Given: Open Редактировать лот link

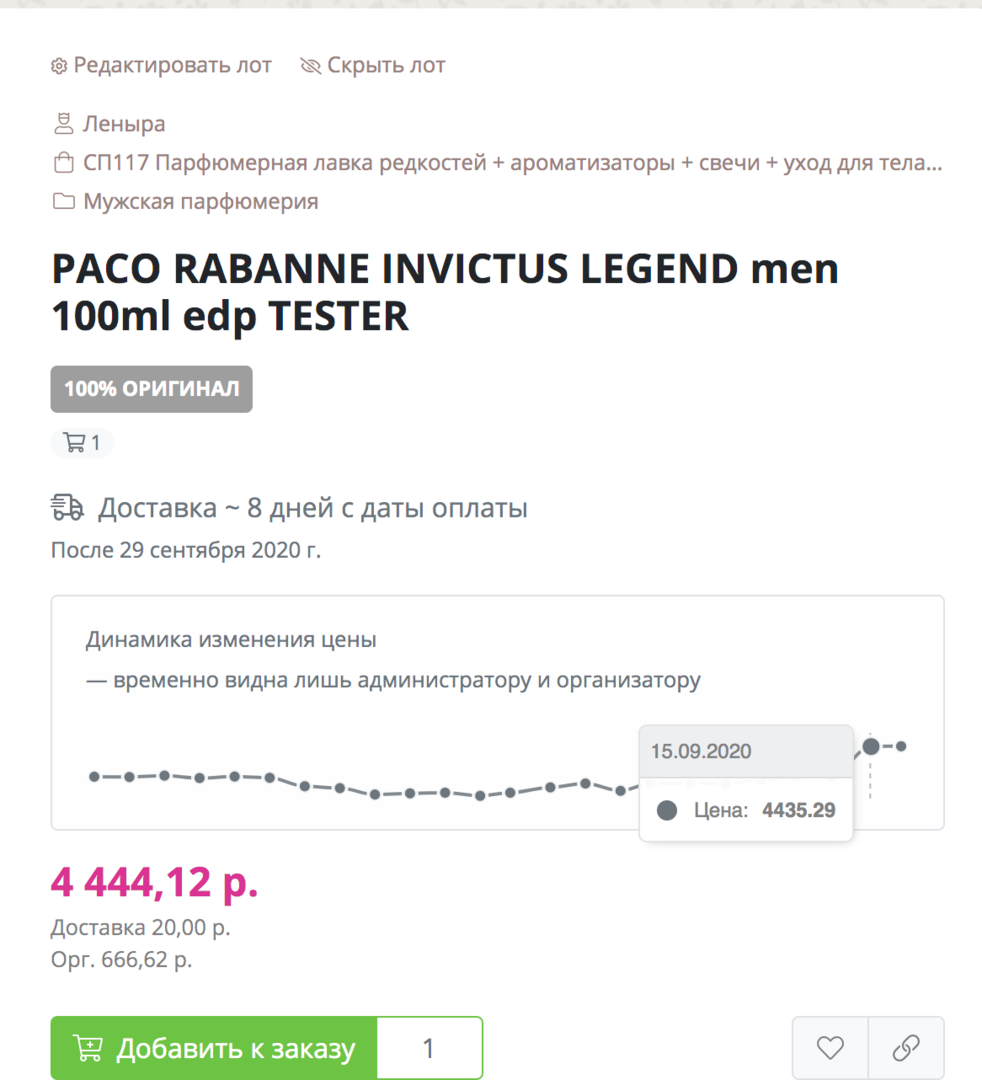Looking at the screenshot, I should tap(172, 66).
